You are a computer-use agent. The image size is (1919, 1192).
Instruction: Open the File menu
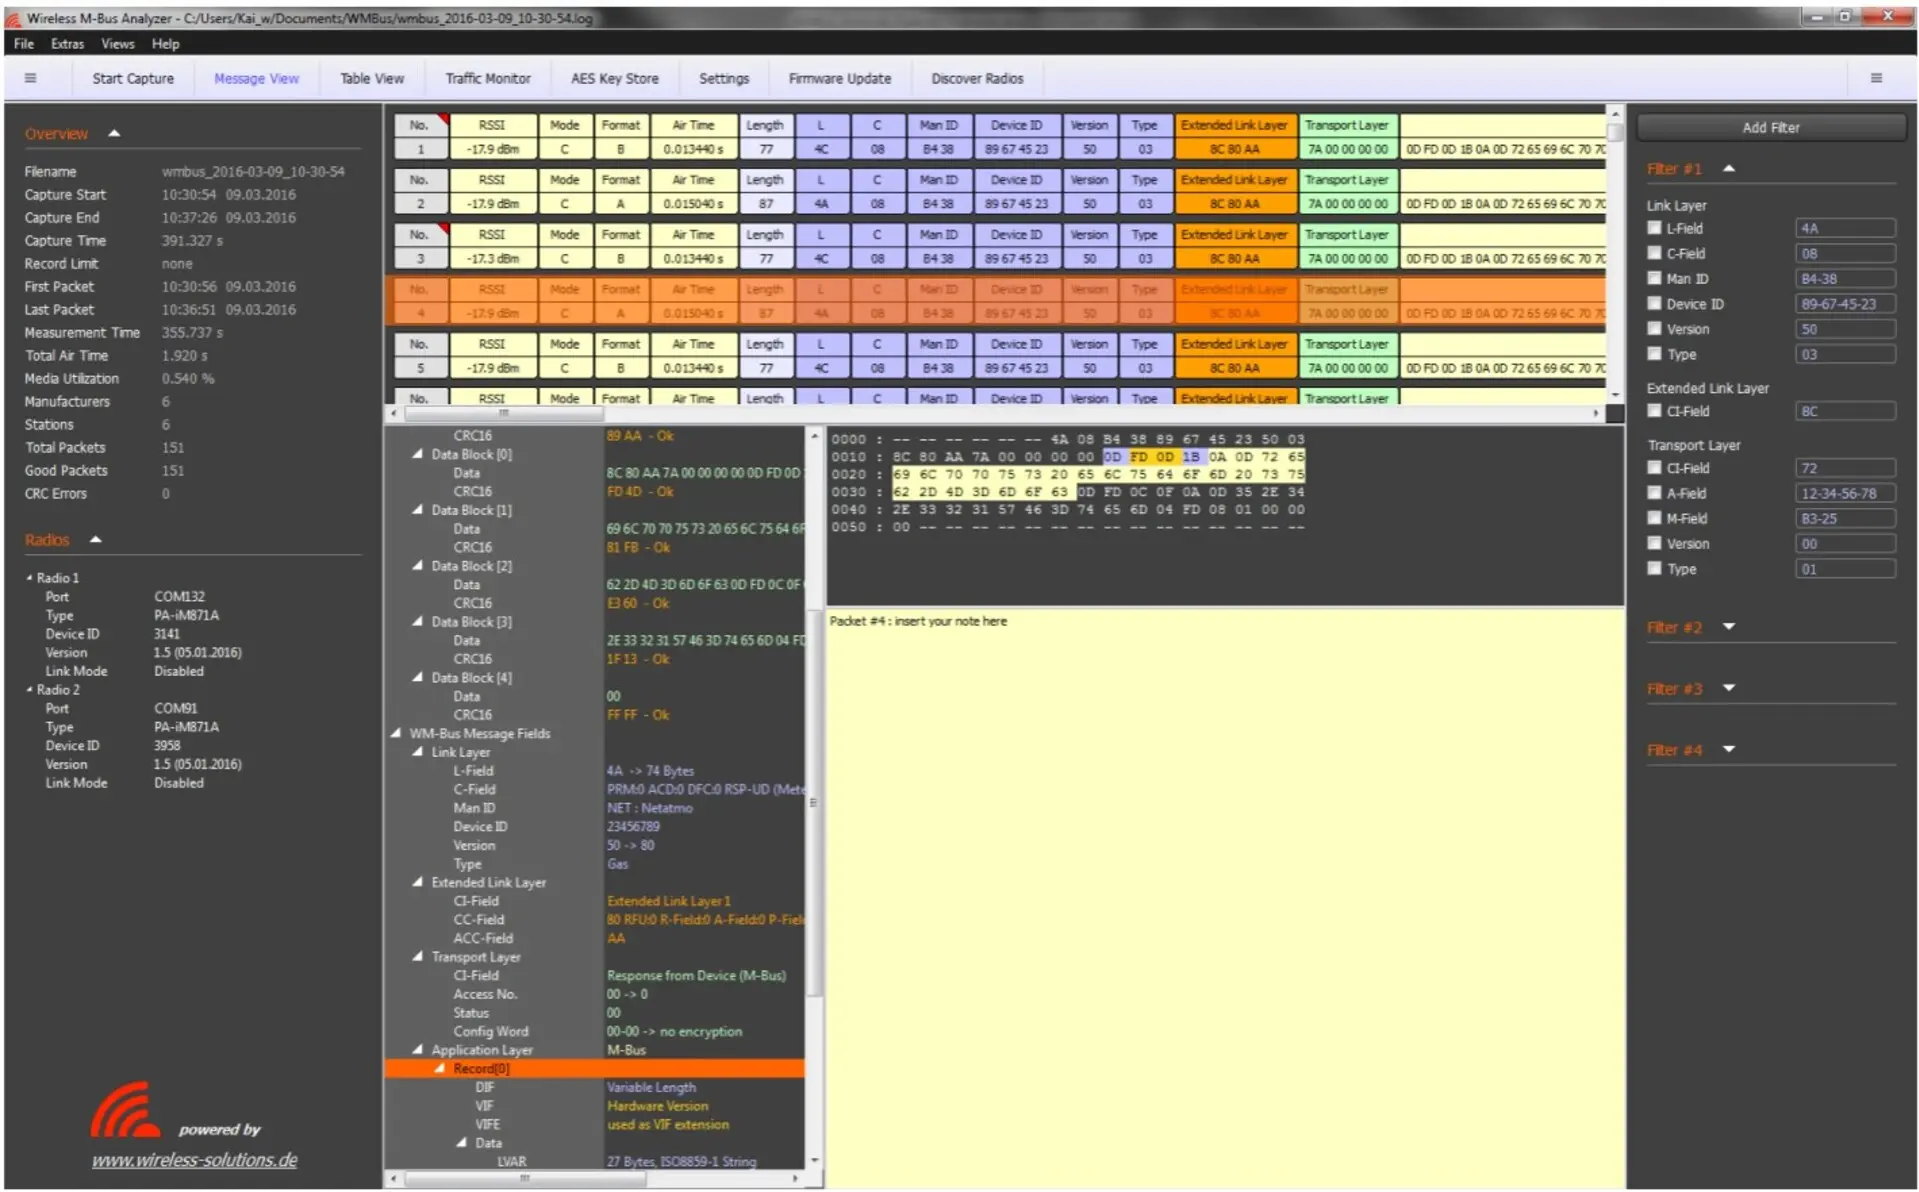point(24,44)
